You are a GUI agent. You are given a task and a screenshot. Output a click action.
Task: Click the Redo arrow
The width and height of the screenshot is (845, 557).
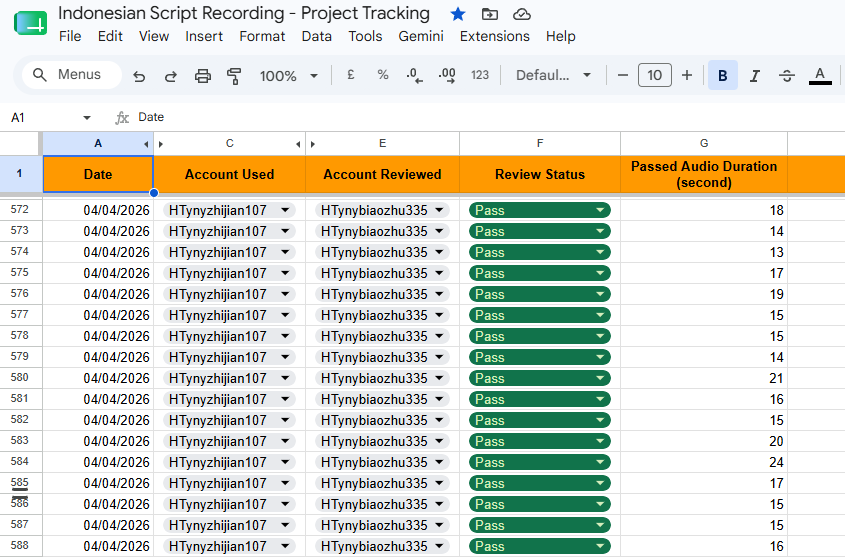pyautogui.click(x=171, y=76)
